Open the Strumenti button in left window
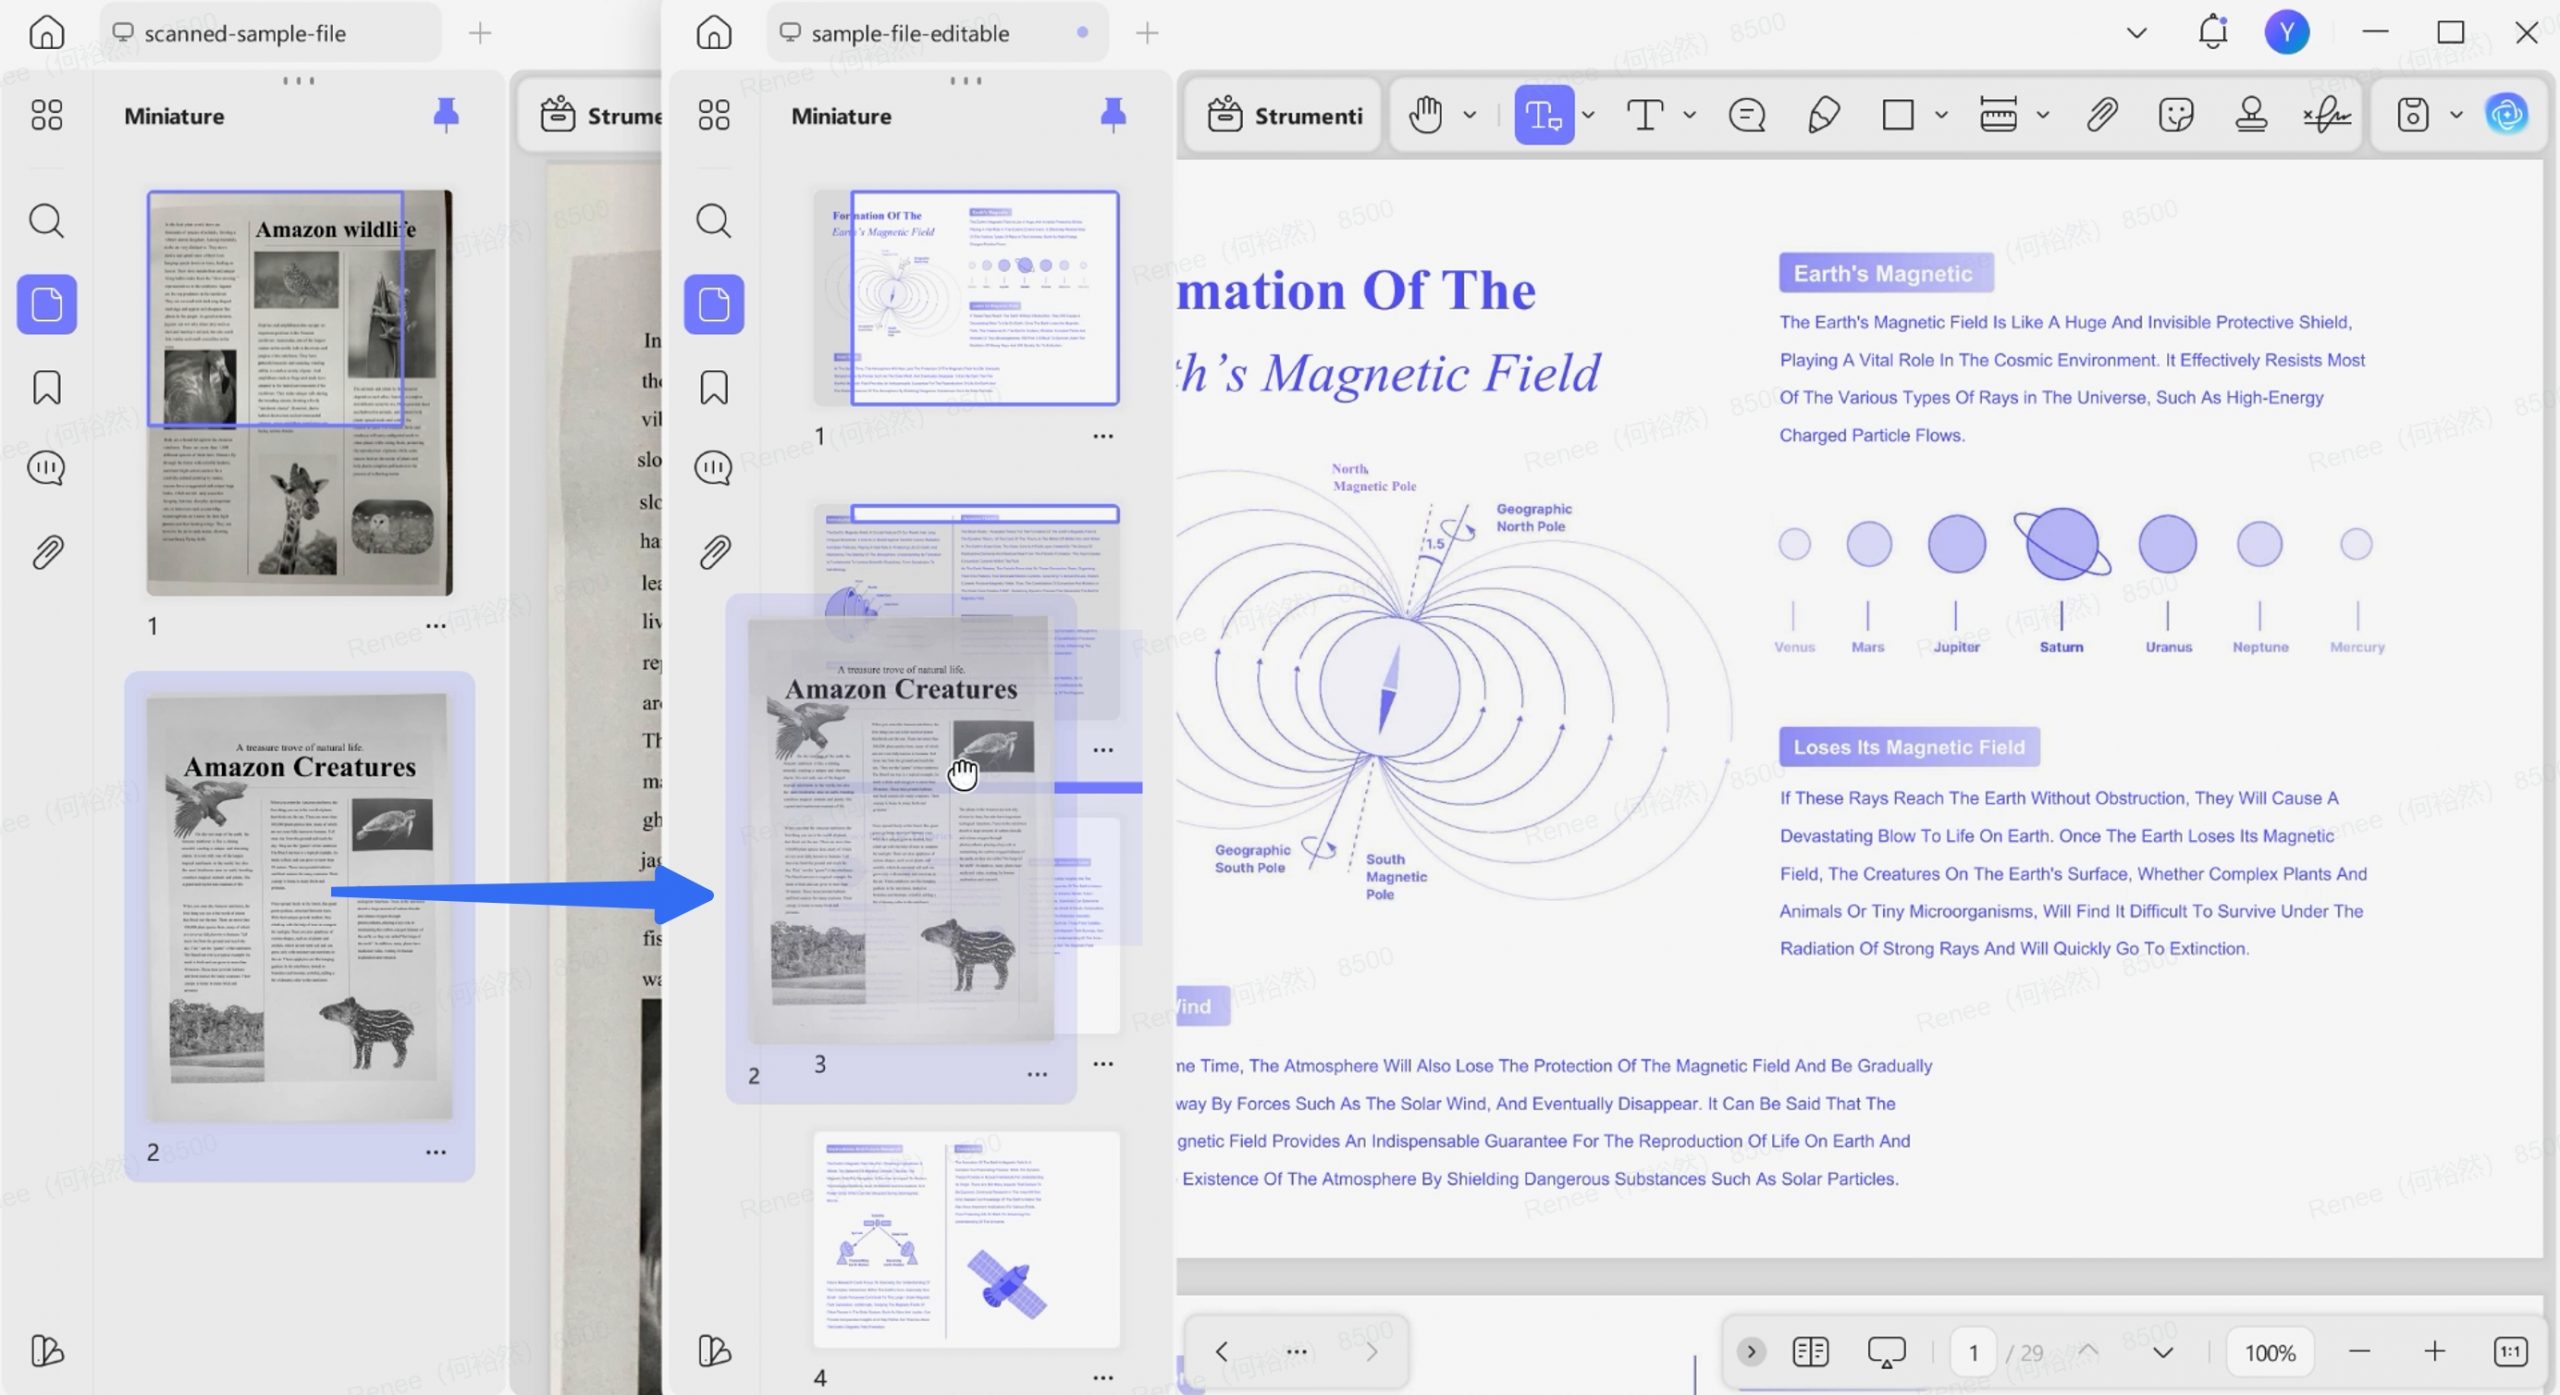 (x=600, y=116)
